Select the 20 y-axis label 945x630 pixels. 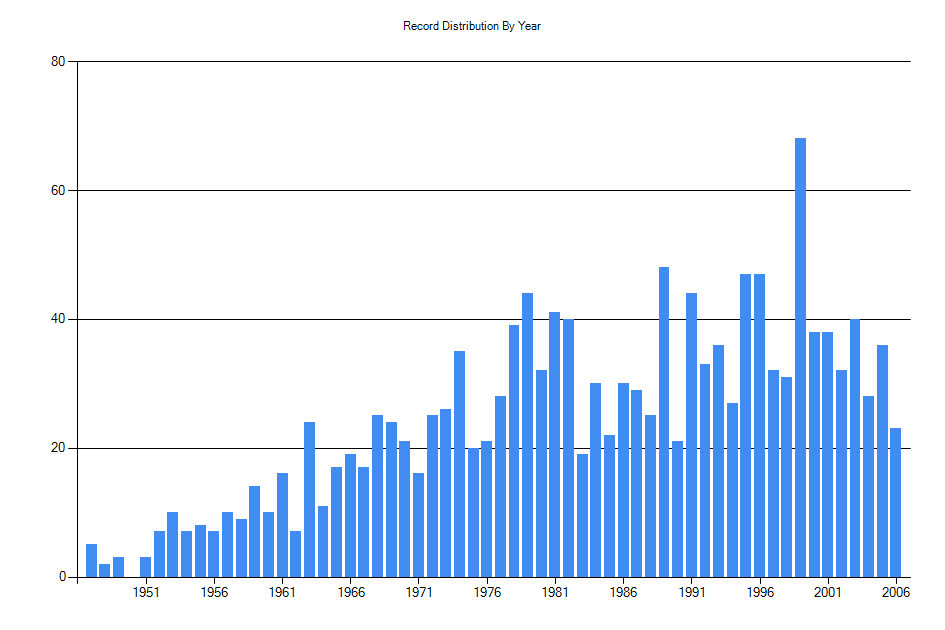click(x=58, y=449)
